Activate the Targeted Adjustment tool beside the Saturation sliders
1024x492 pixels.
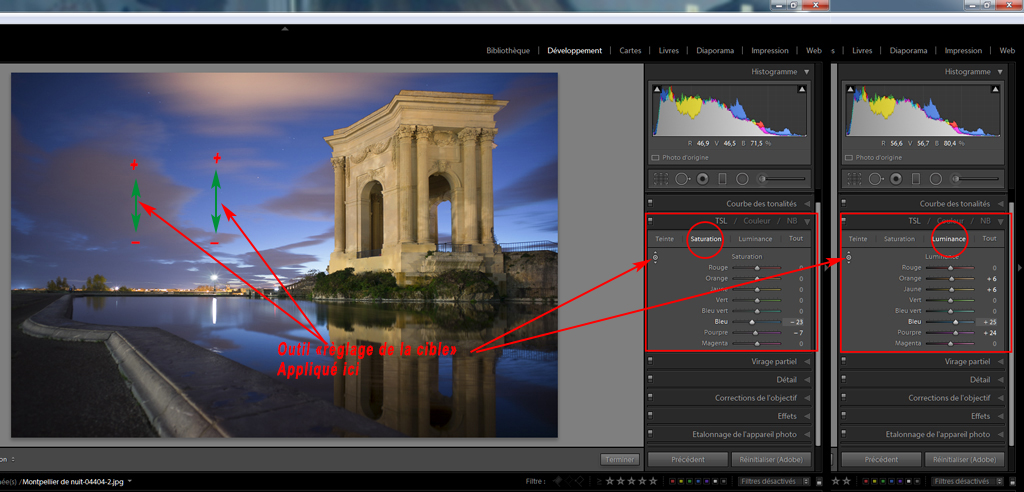click(655, 258)
